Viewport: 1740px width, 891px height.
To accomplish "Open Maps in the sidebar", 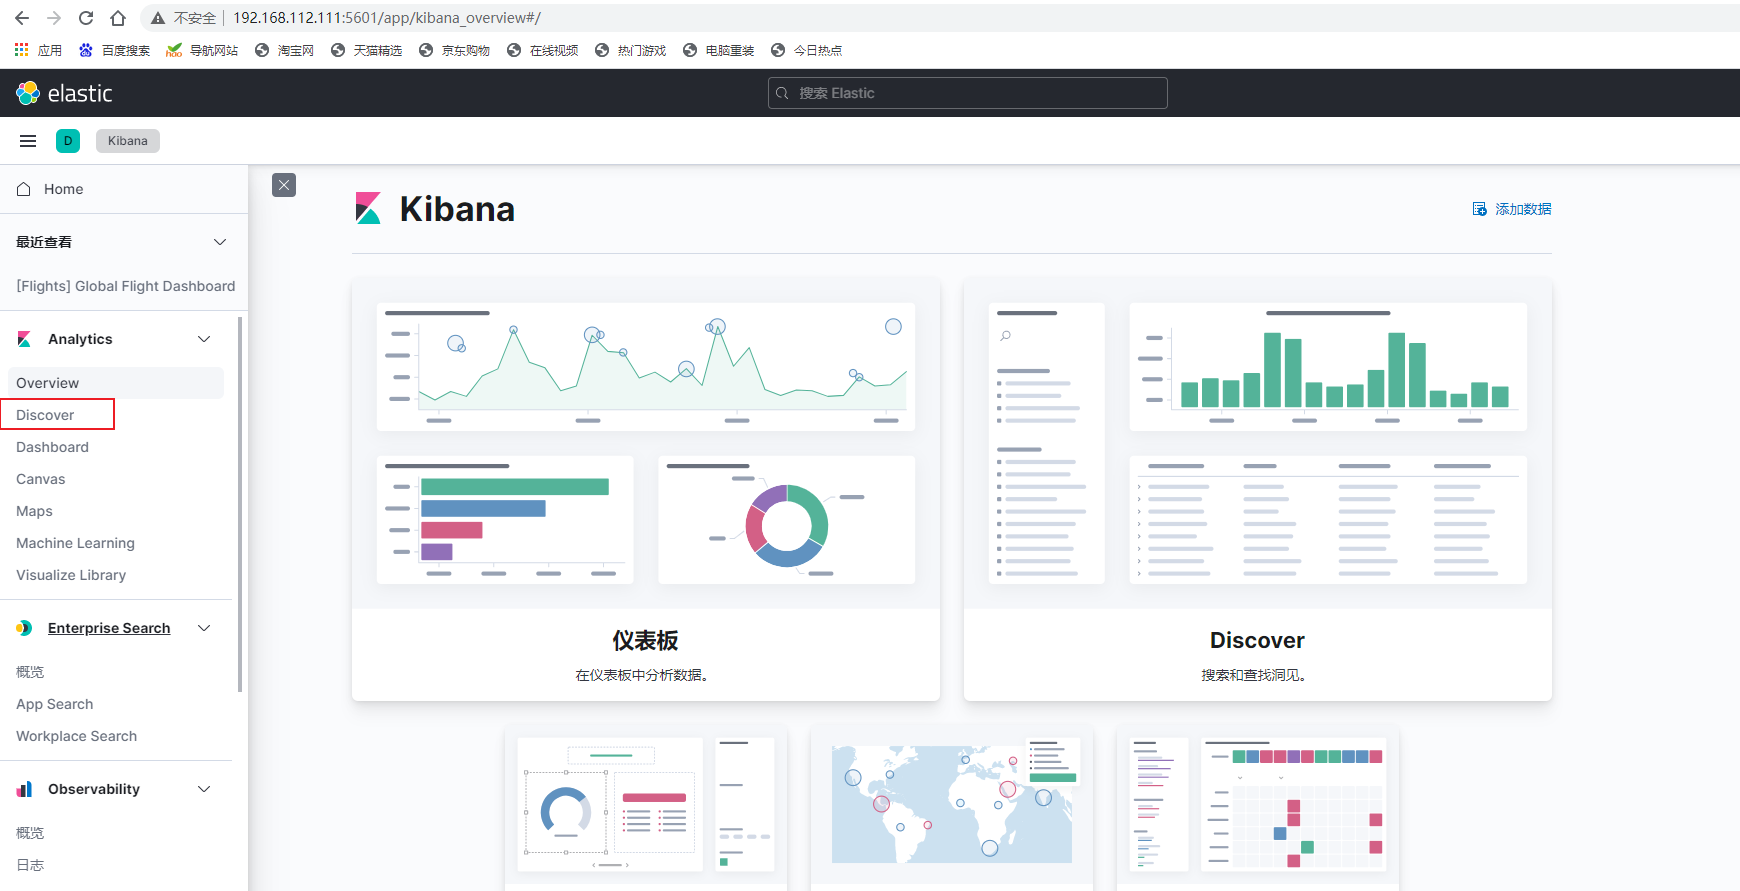I will tap(34, 511).
